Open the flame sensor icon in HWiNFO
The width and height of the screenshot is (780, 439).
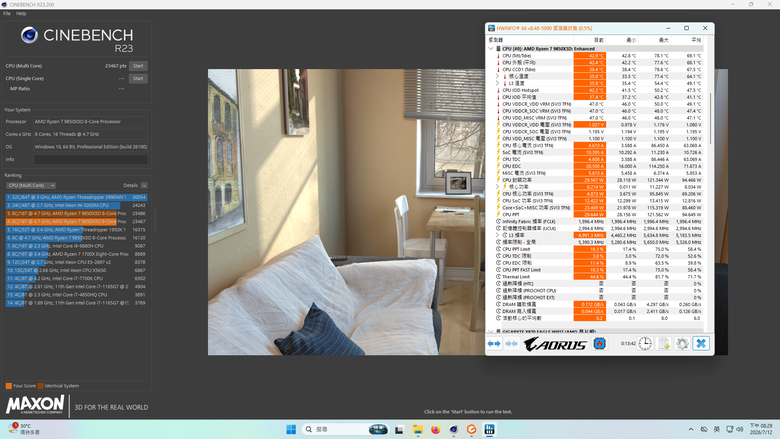point(599,344)
